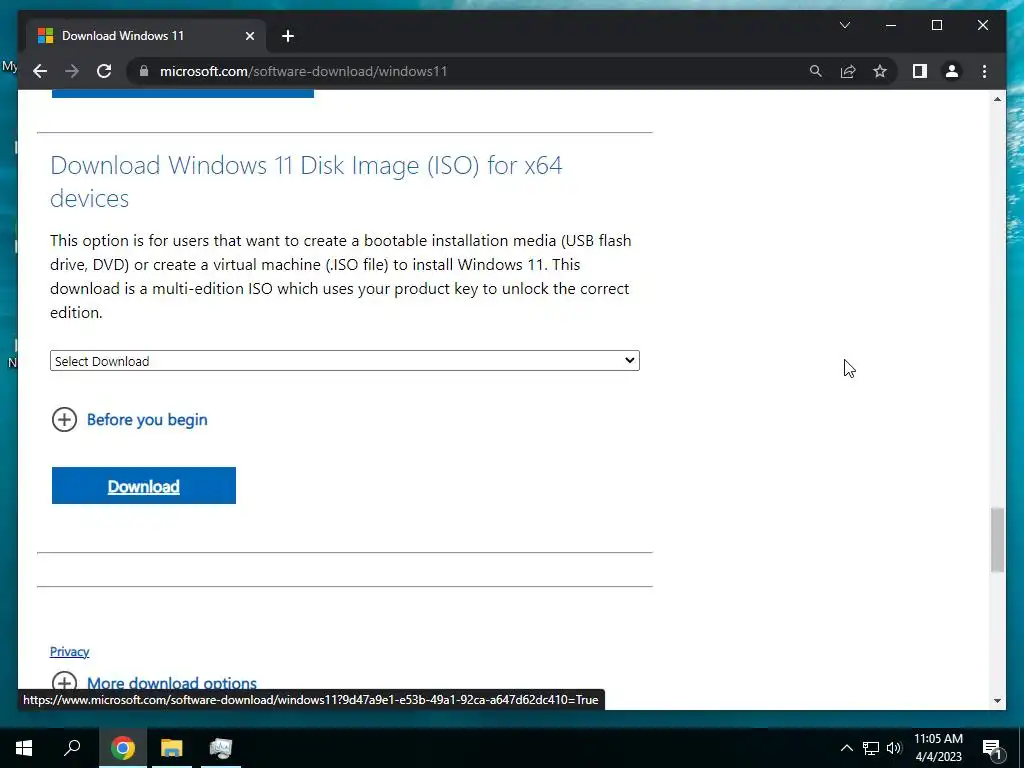This screenshot has height=768, width=1024.
Task: Close the Download Windows 11 tab
Action: coord(249,36)
